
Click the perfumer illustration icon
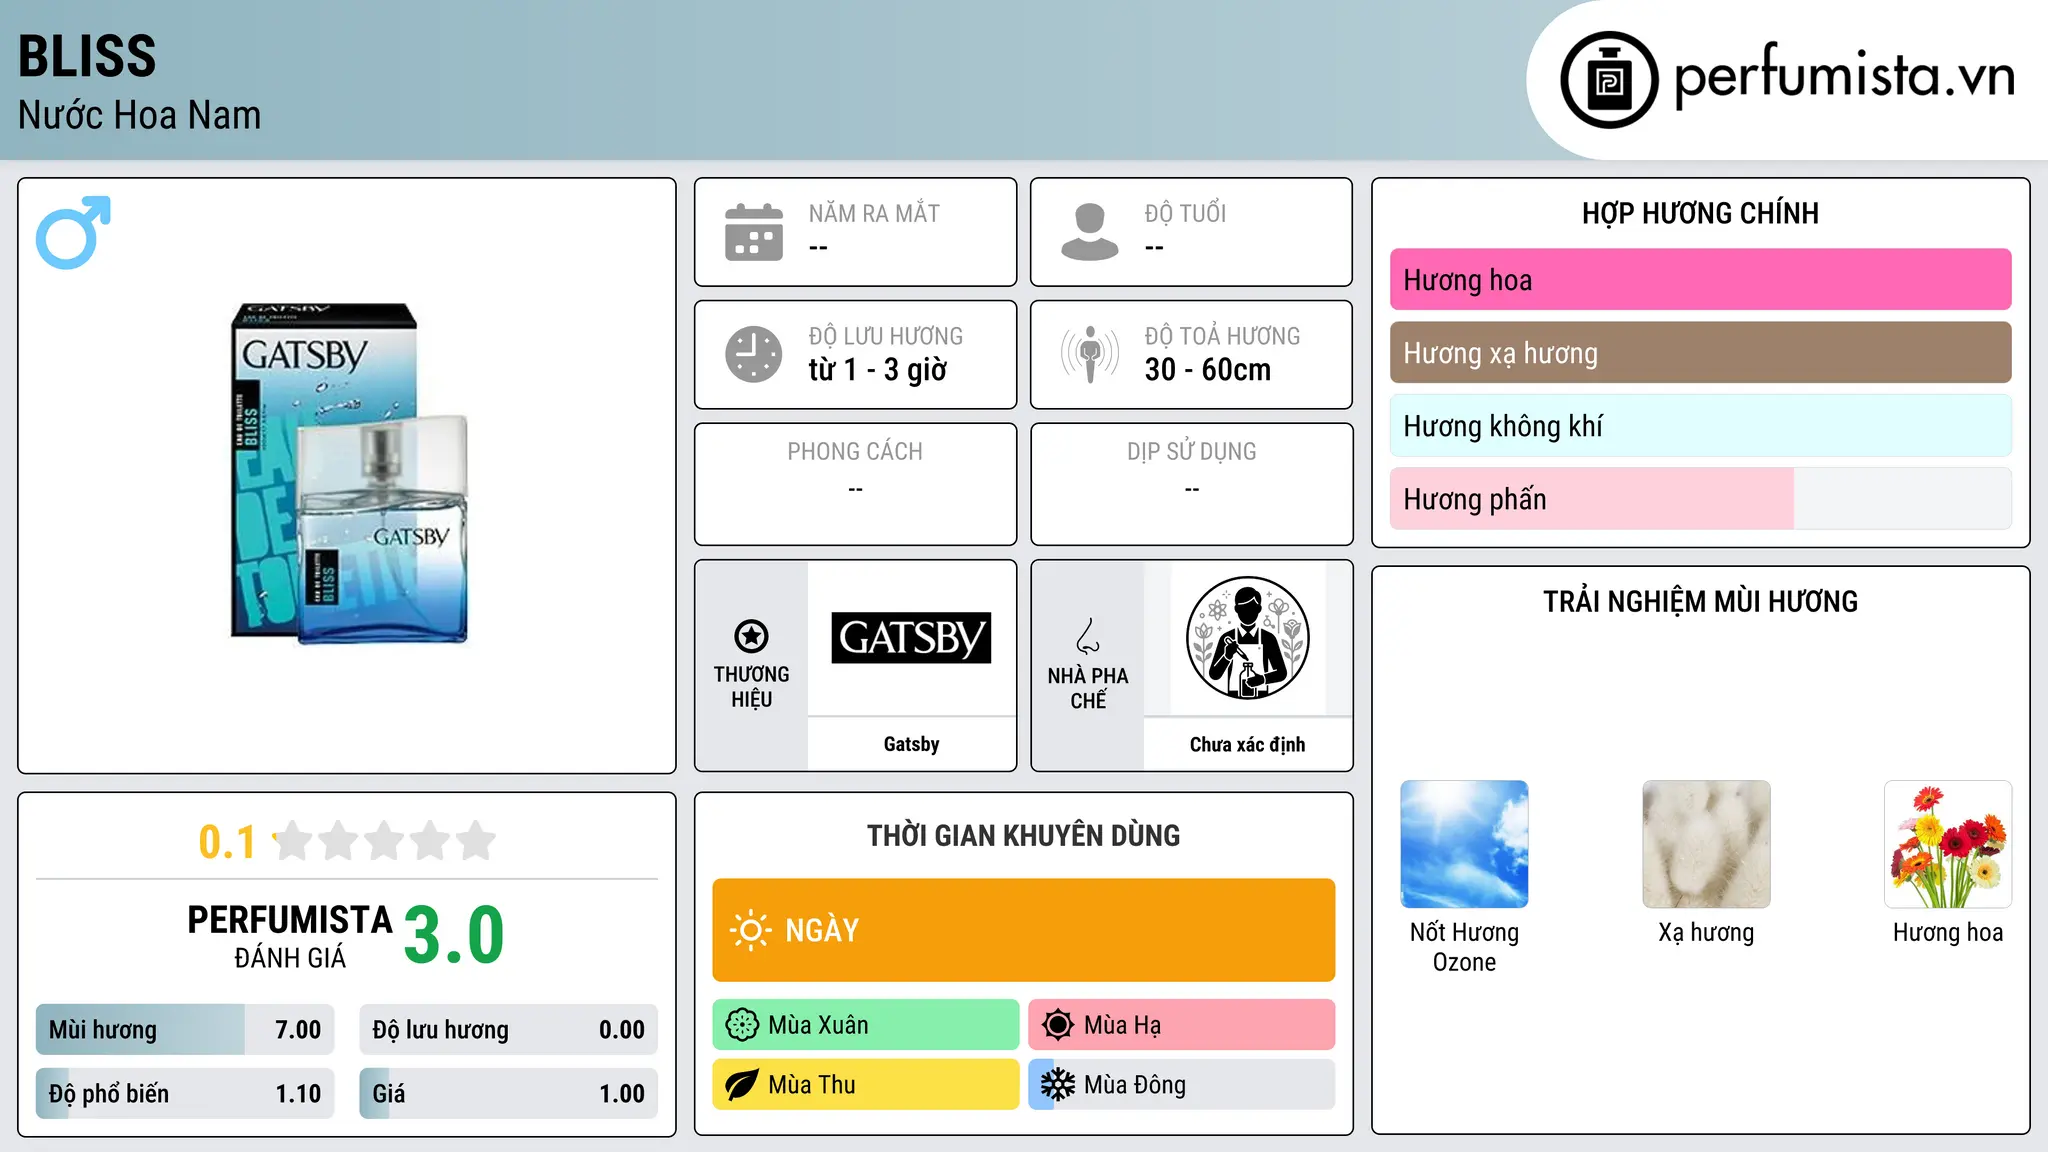(1247, 638)
